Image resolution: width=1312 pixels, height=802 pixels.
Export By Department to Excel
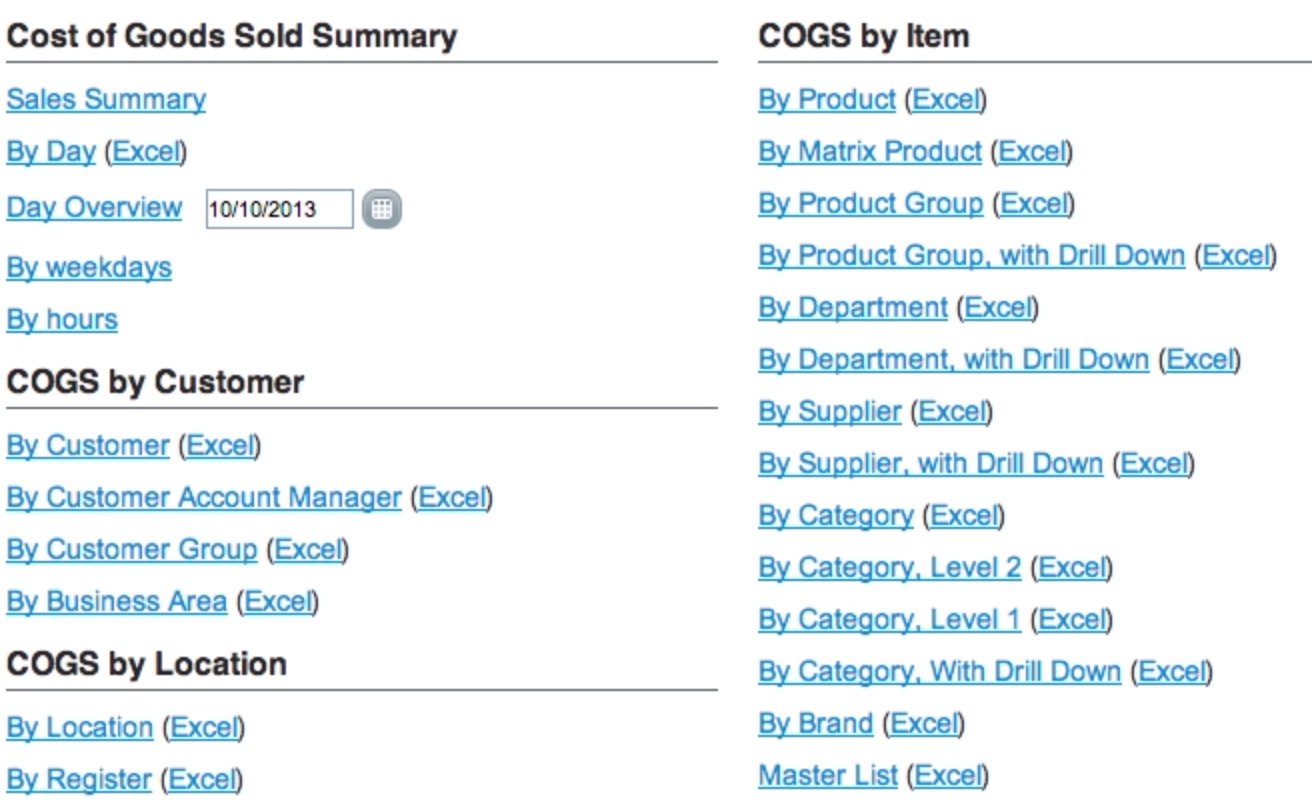[998, 308]
